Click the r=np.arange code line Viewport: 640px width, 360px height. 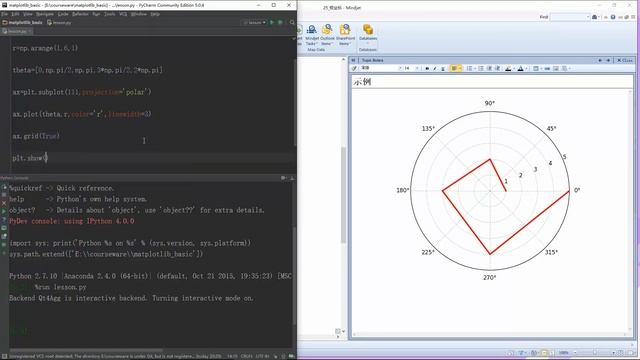(45, 48)
